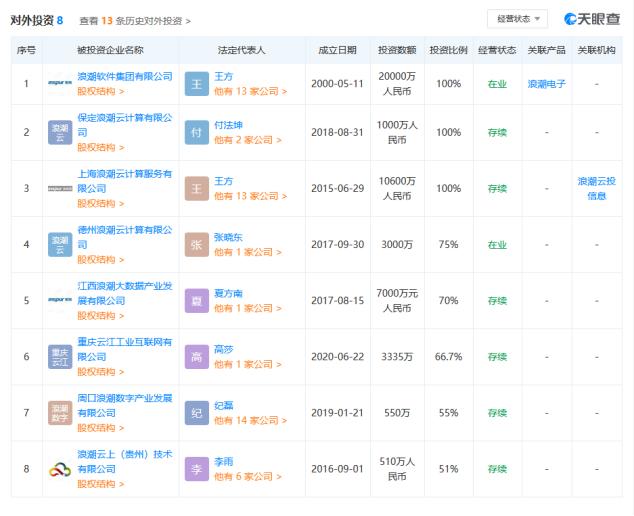The height and width of the screenshot is (516, 634).
Task: Open 付法坤 legal representative profile
Action: click(228, 125)
